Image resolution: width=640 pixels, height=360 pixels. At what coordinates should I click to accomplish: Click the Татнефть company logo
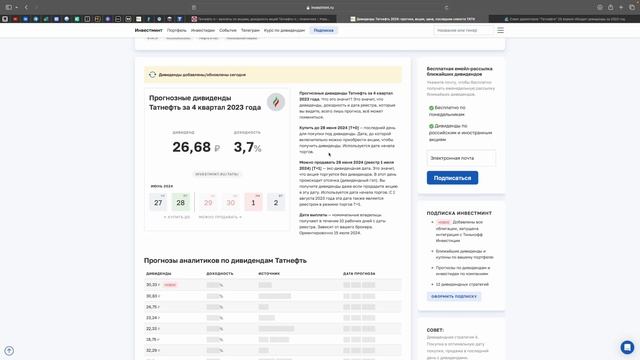pos(276,102)
